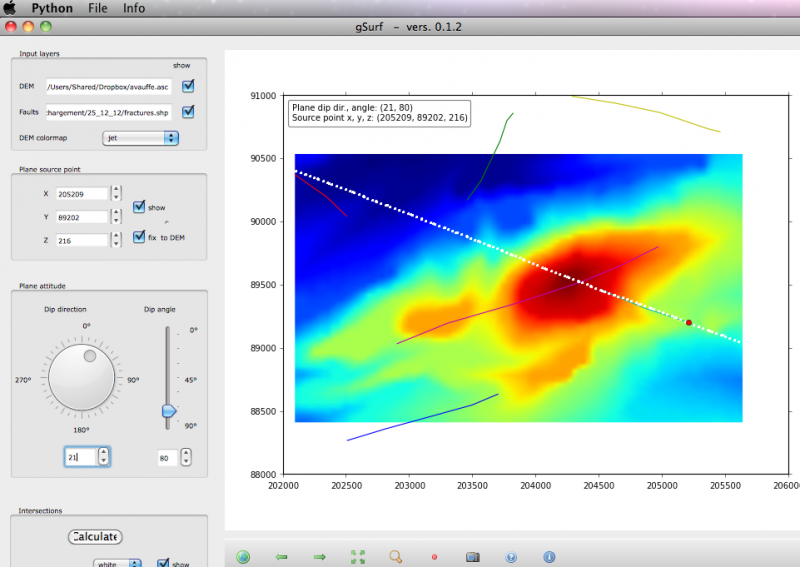Open the DEM colormap 'jet' dropdown
The width and height of the screenshot is (800, 567).
coord(140,137)
